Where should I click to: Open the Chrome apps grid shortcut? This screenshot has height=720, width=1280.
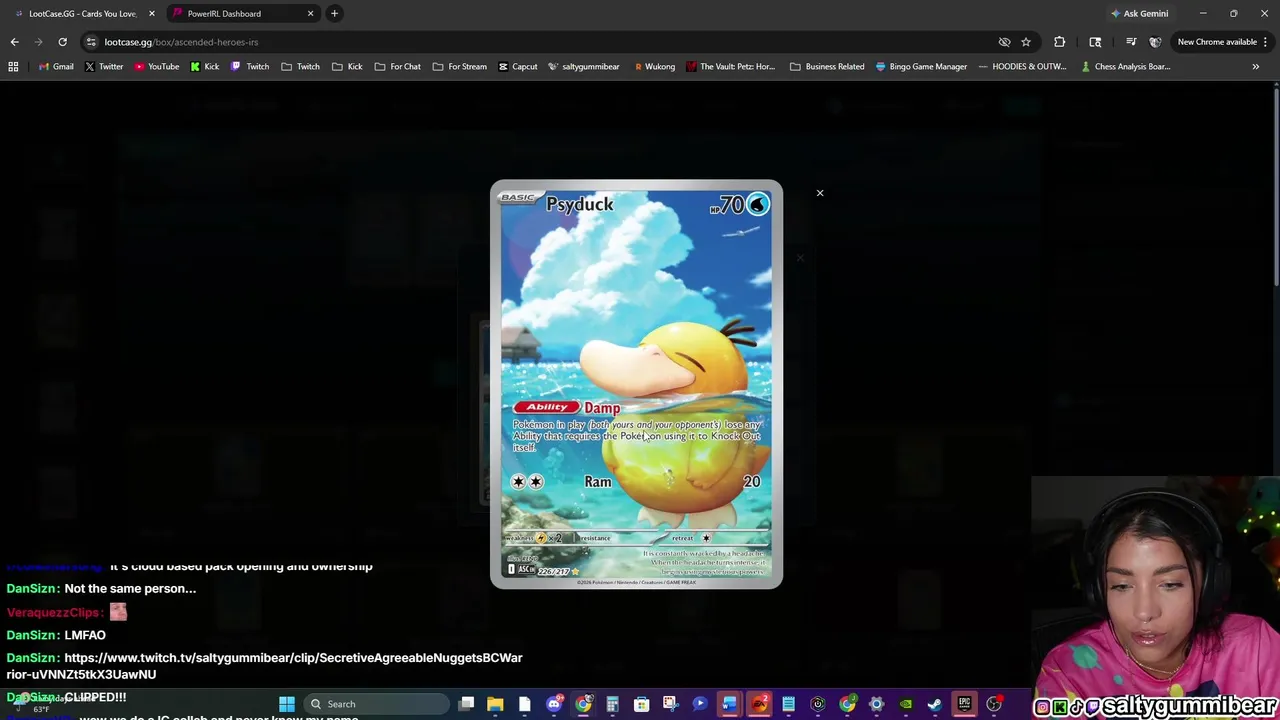tap(13, 67)
